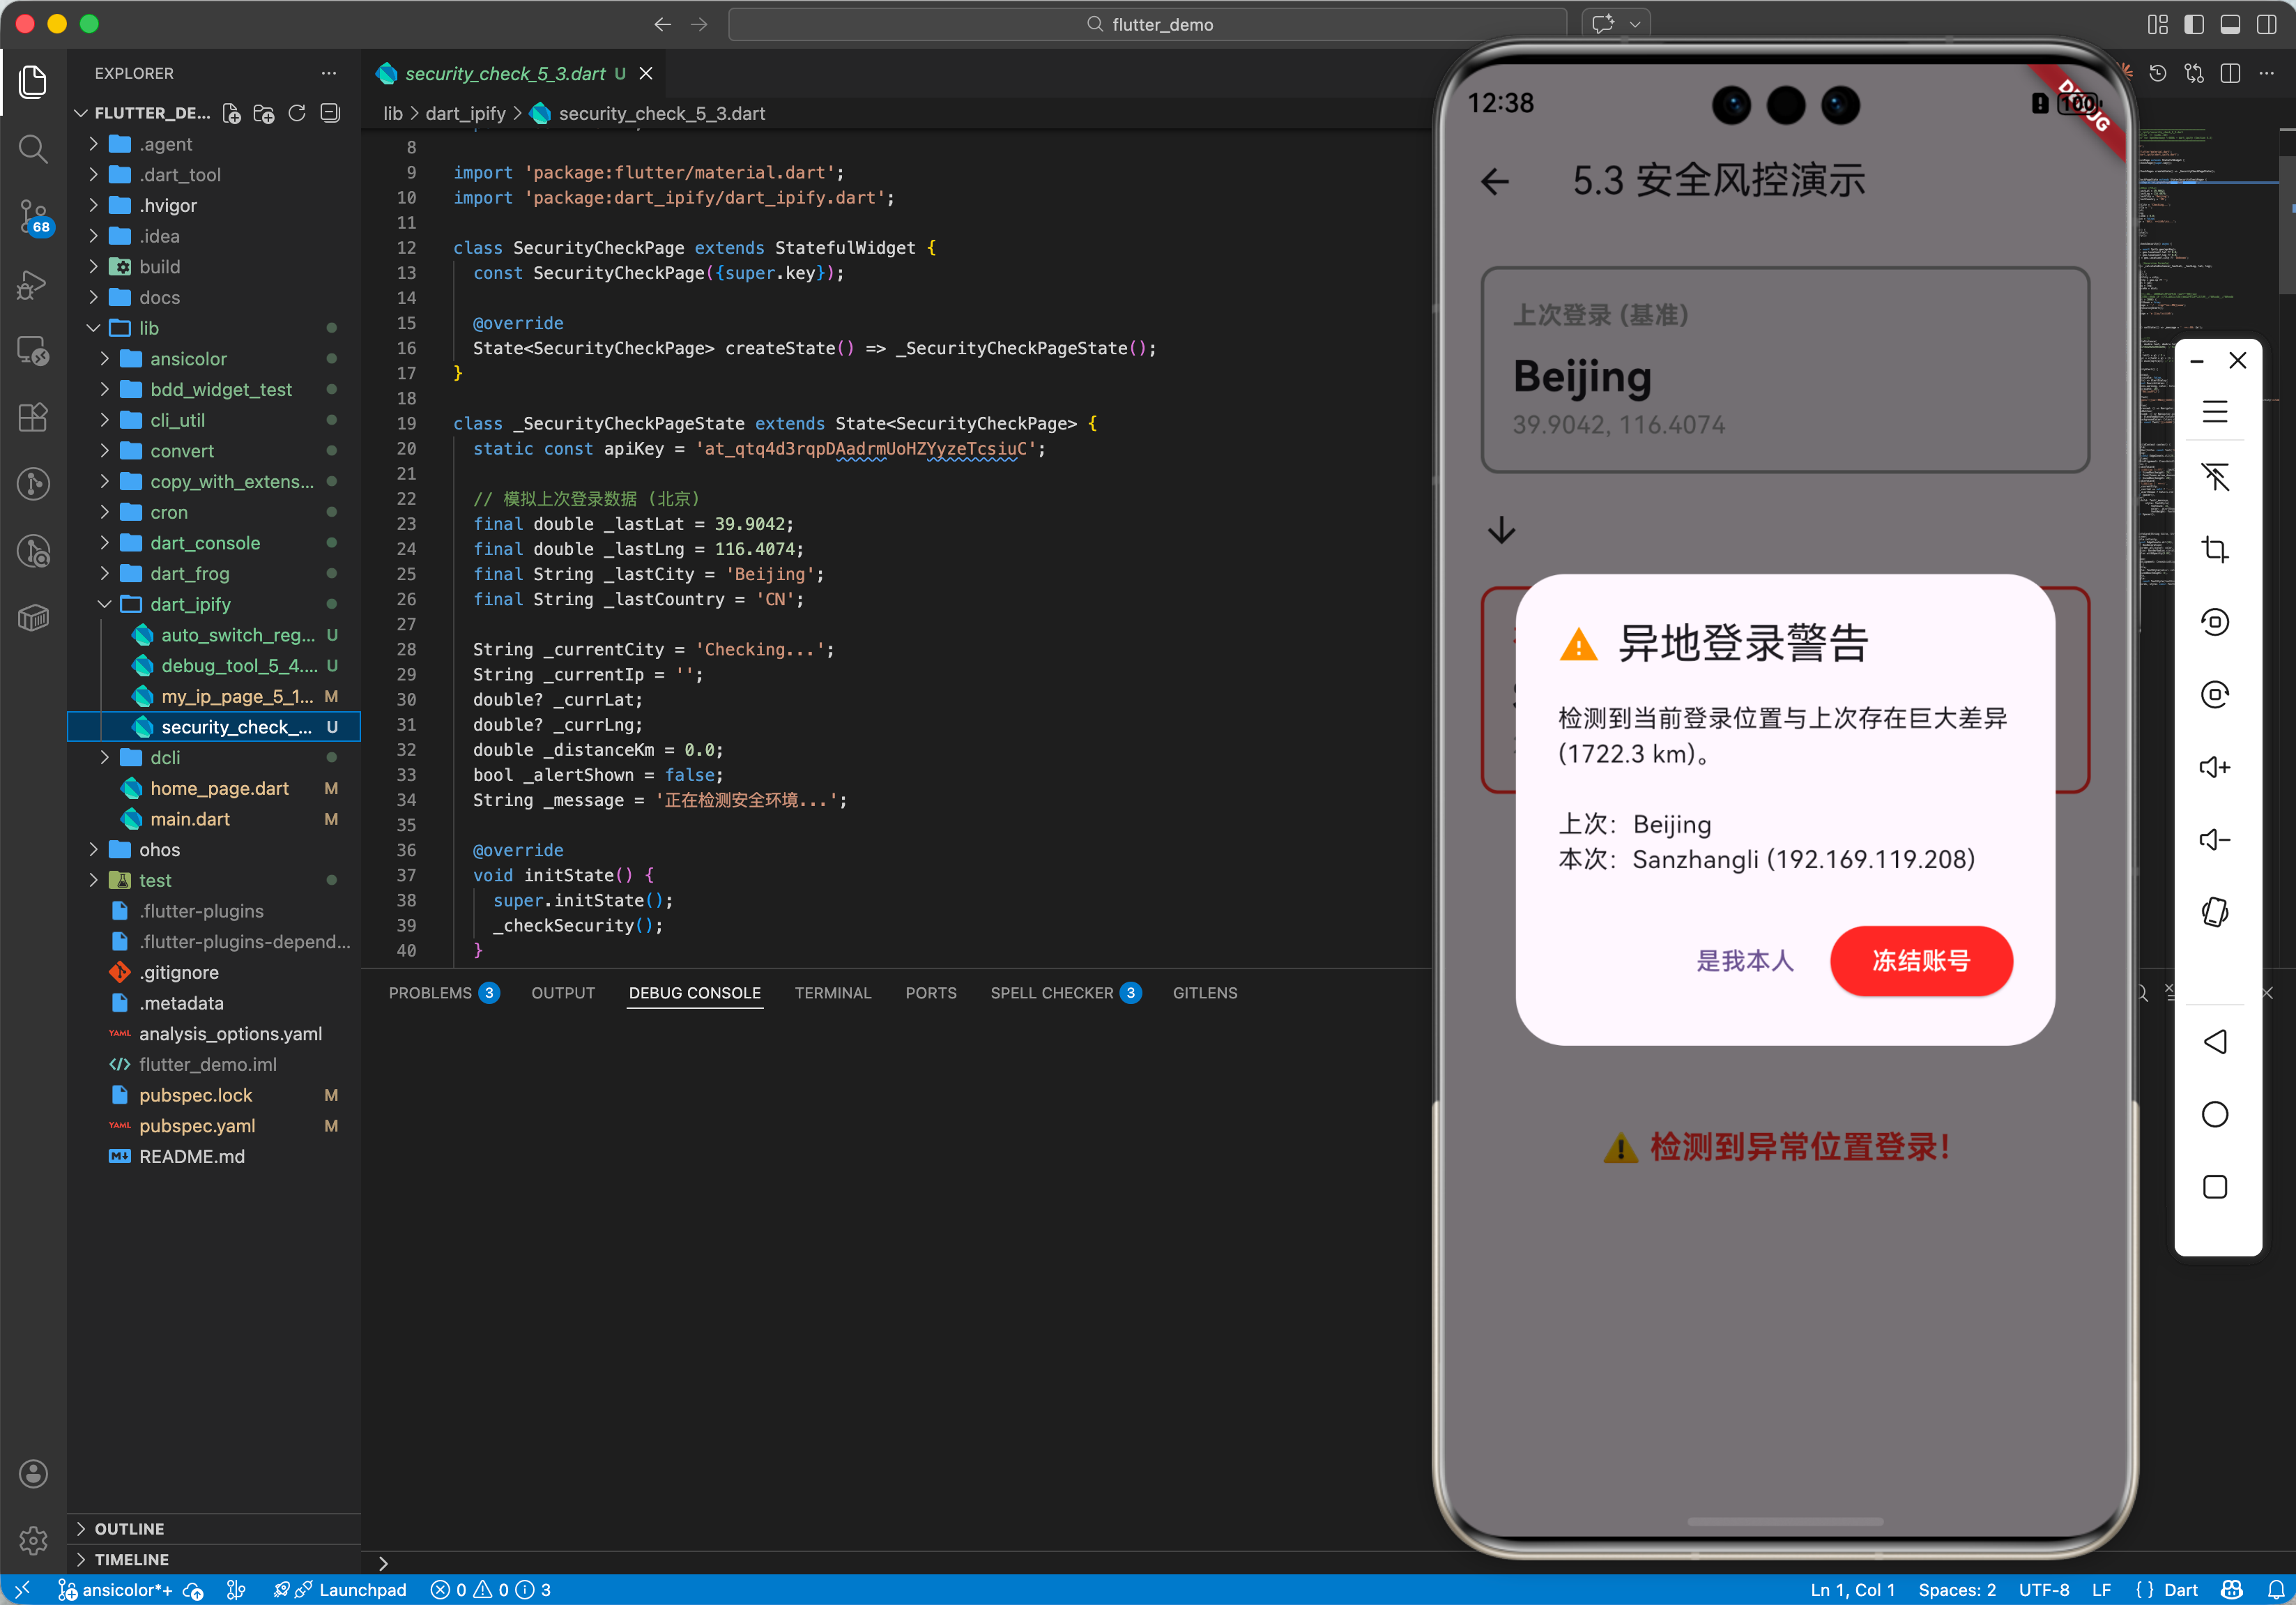2296x1605 pixels.
Task: Expand the OUTLINE section
Action: tap(129, 1528)
